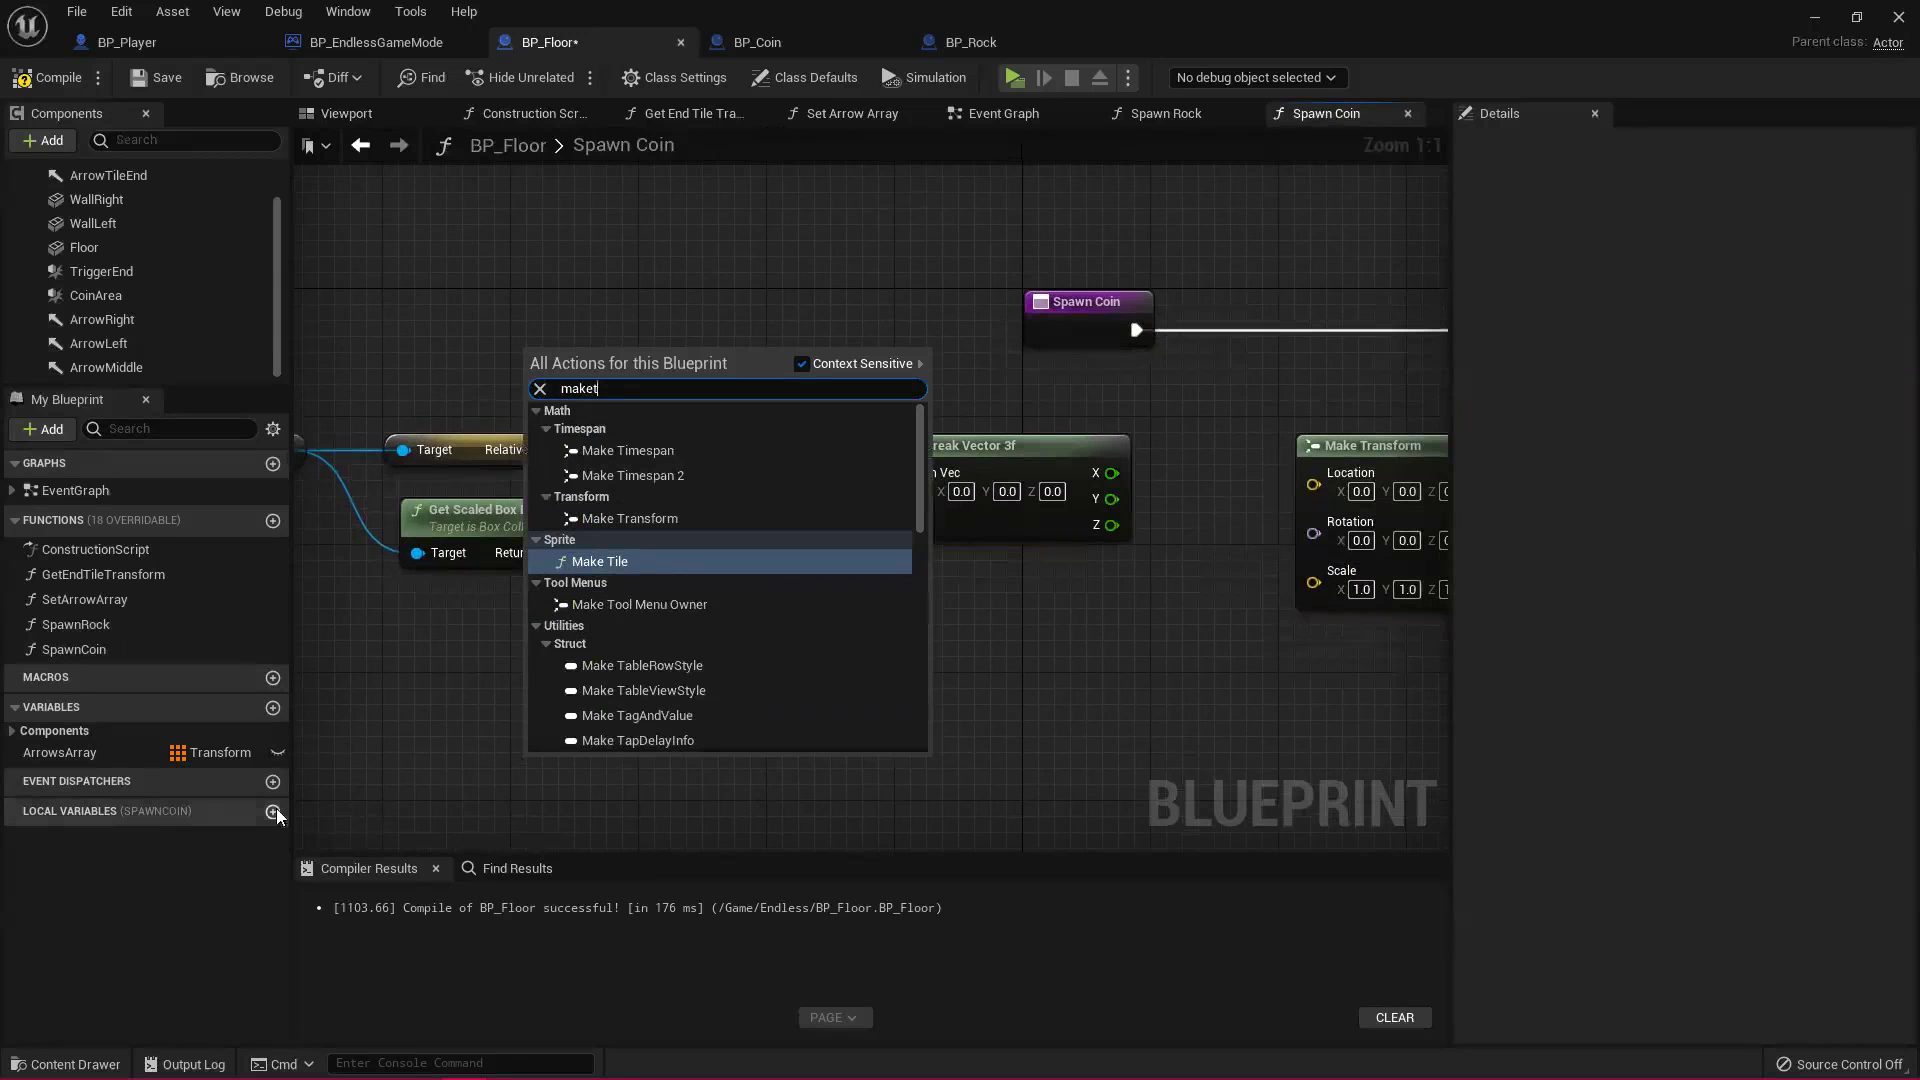Browse to asset in Content Browser
Viewport: 1920px width, 1080px height.
pyautogui.click(x=239, y=78)
